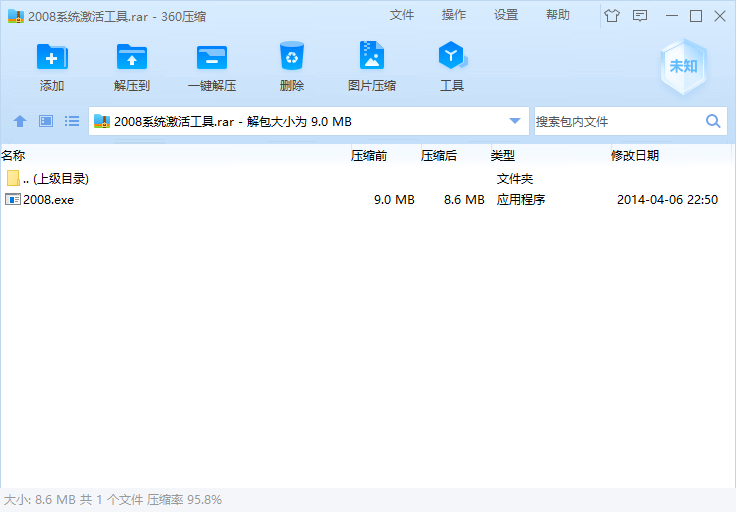Sort by the 名称 column header
The height and width of the screenshot is (512, 736).
175,155
